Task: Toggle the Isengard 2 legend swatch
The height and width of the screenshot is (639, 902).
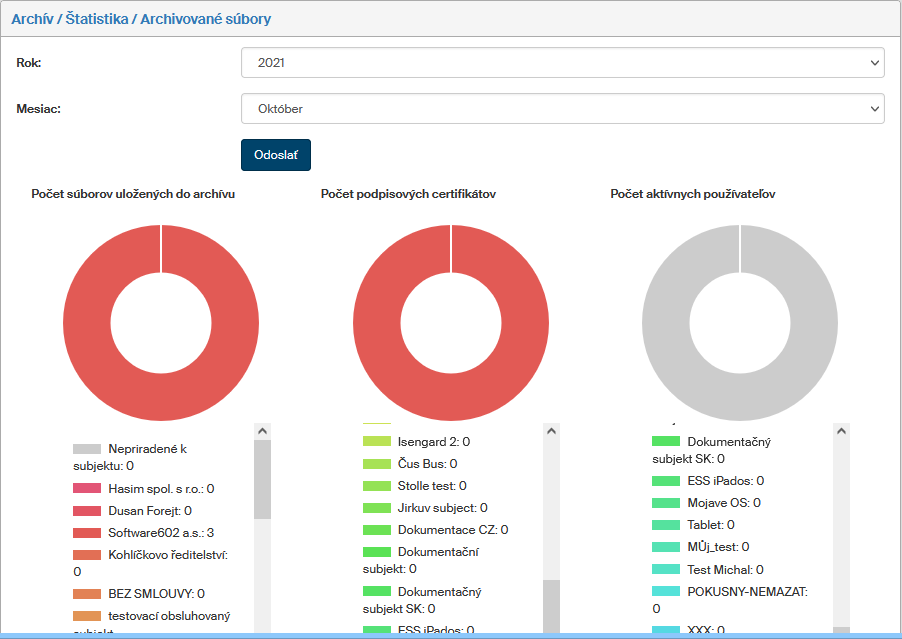Action: pos(376,441)
